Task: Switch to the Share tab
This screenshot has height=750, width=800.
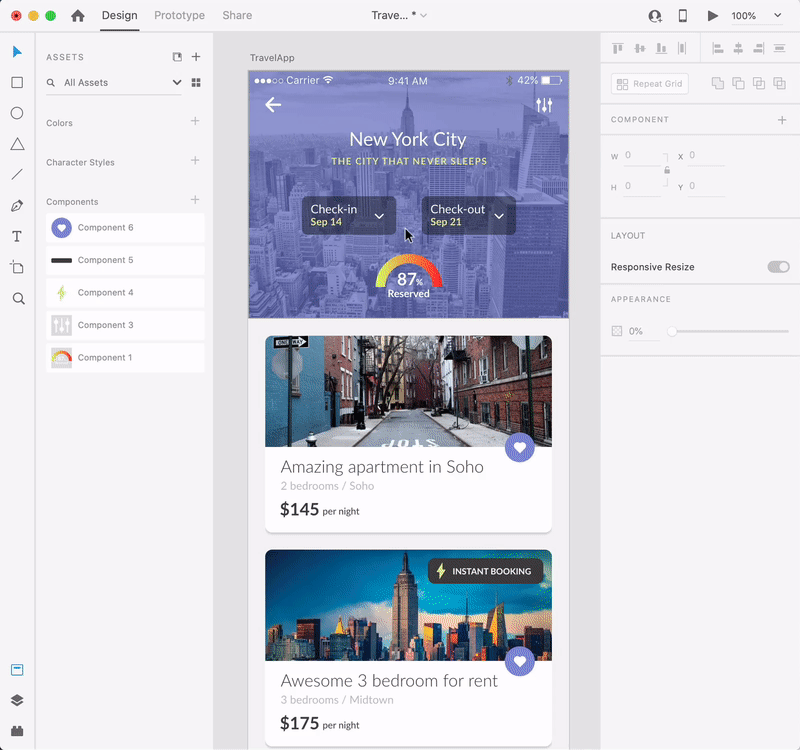Action: [x=237, y=16]
